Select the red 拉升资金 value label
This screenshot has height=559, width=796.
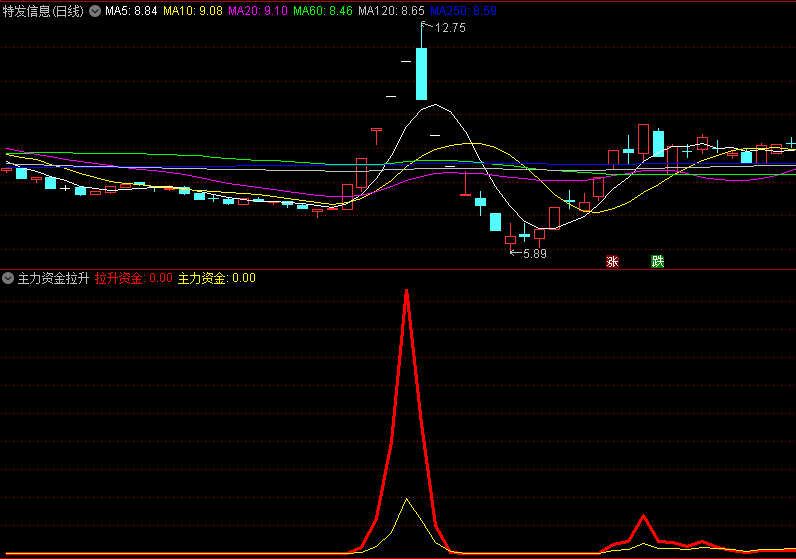click(x=134, y=278)
